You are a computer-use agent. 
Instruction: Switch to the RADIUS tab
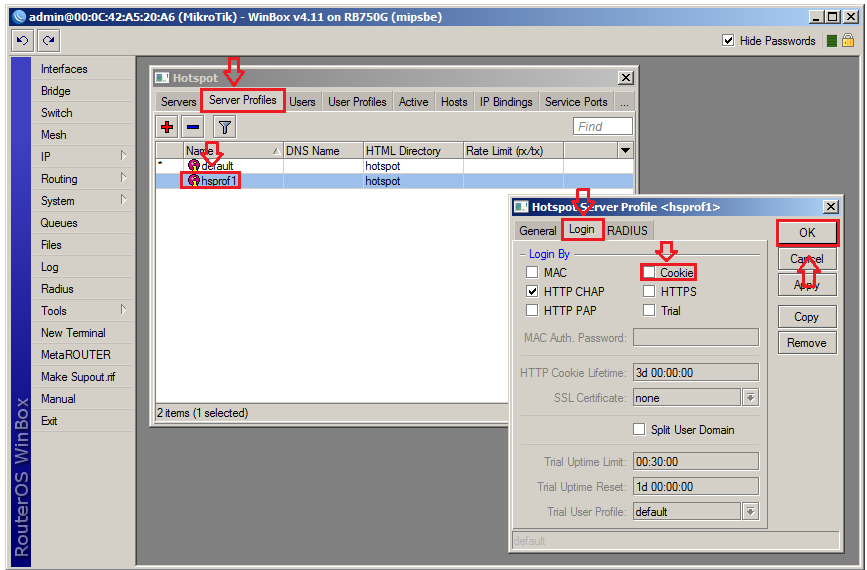click(x=627, y=230)
